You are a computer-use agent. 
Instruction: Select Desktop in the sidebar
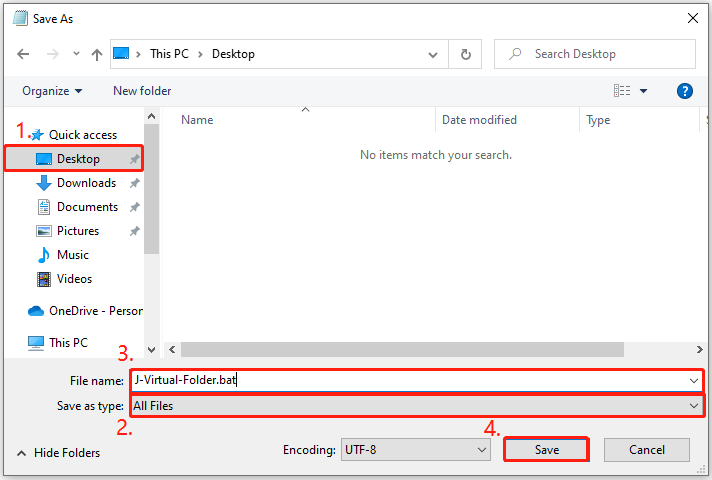pos(74,158)
